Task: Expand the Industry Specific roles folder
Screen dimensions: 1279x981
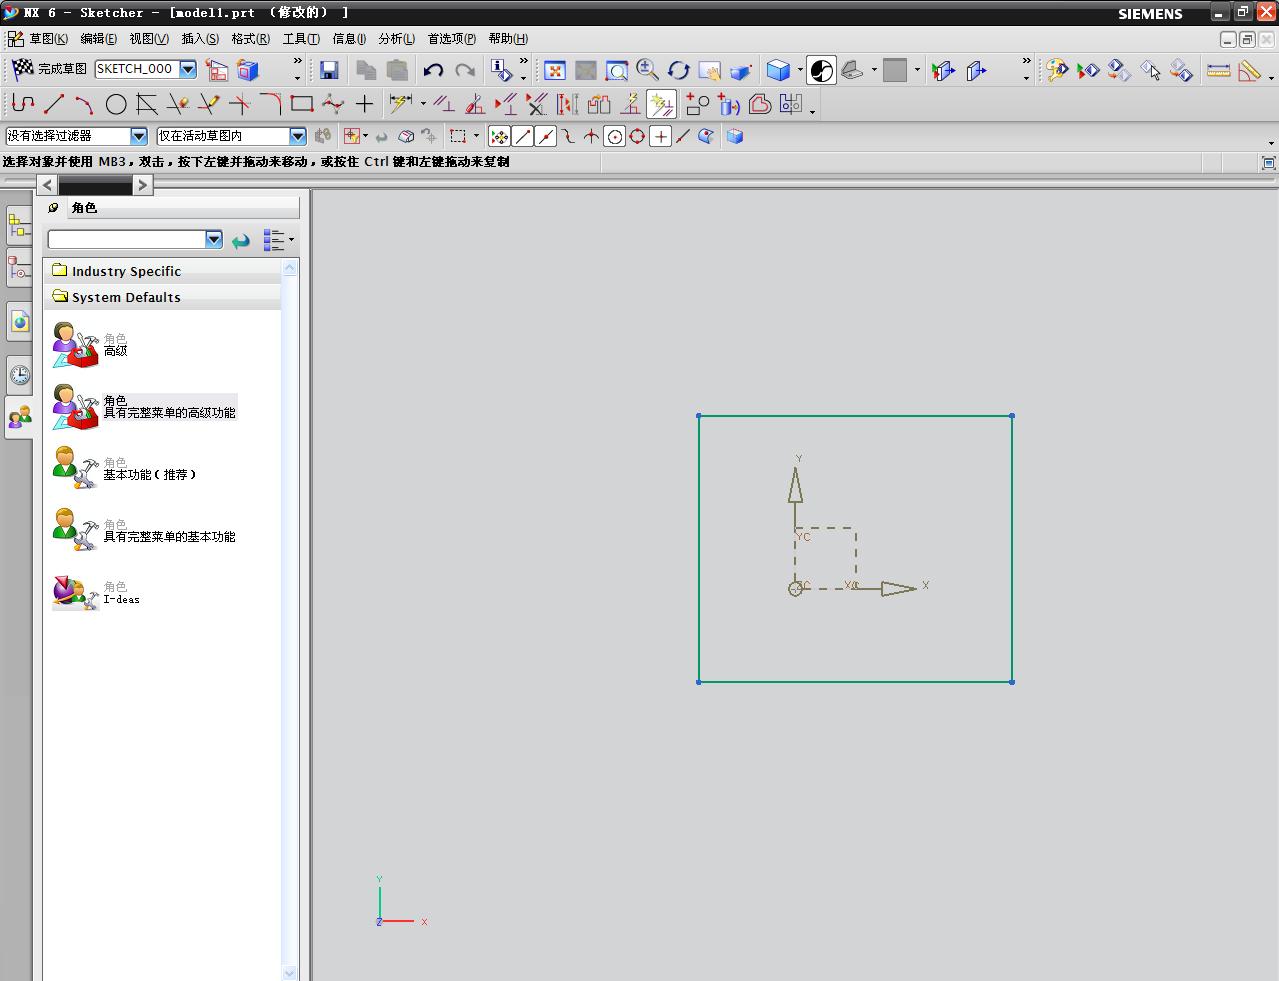Action: 126,271
